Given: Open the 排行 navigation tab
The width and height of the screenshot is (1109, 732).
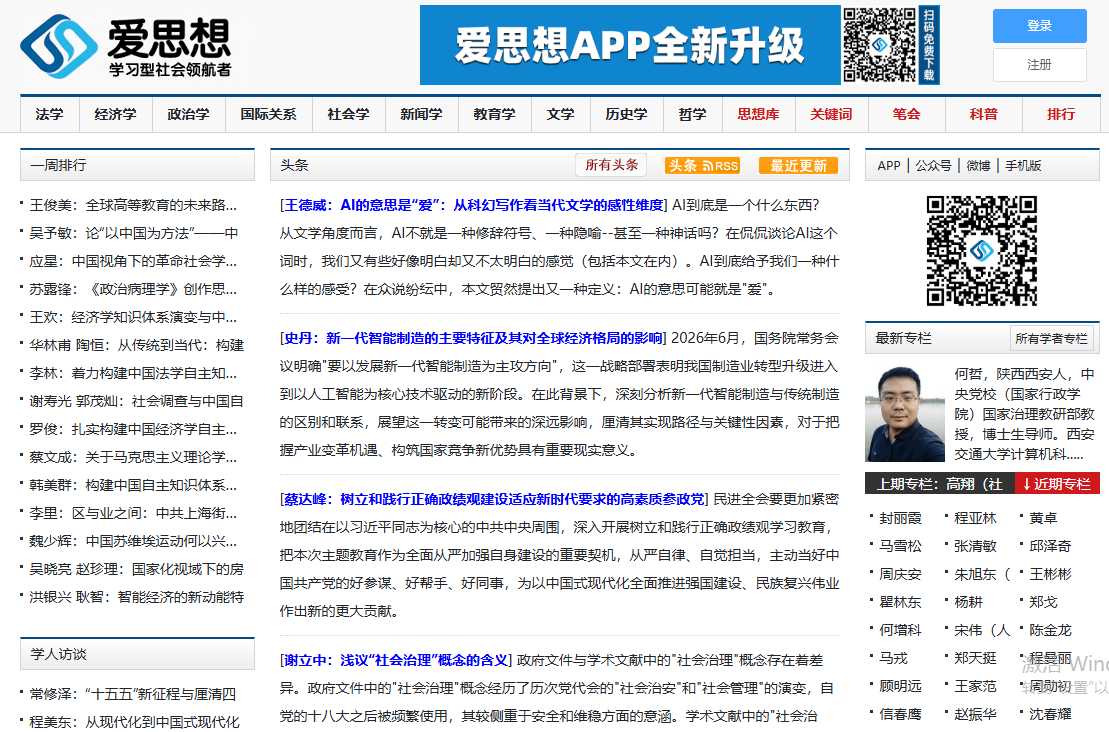Looking at the screenshot, I should 1061,115.
